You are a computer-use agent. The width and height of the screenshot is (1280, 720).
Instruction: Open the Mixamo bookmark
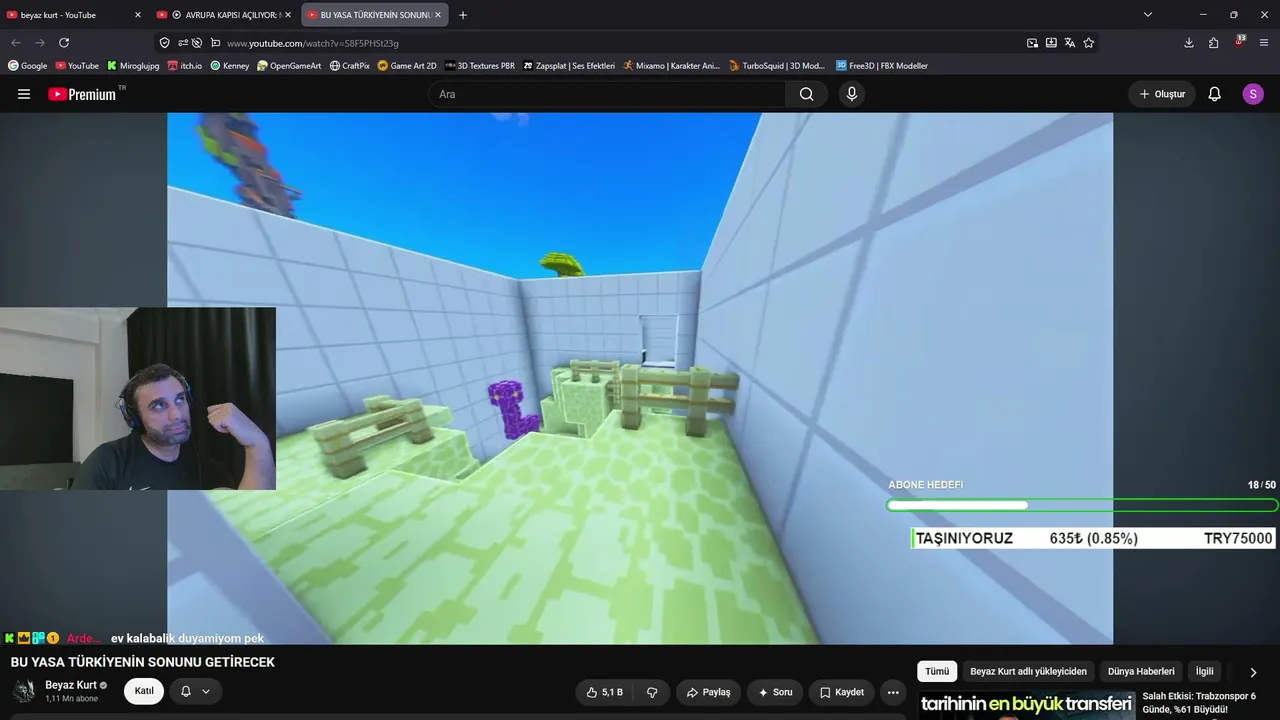pyautogui.click(x=671, y=66)
